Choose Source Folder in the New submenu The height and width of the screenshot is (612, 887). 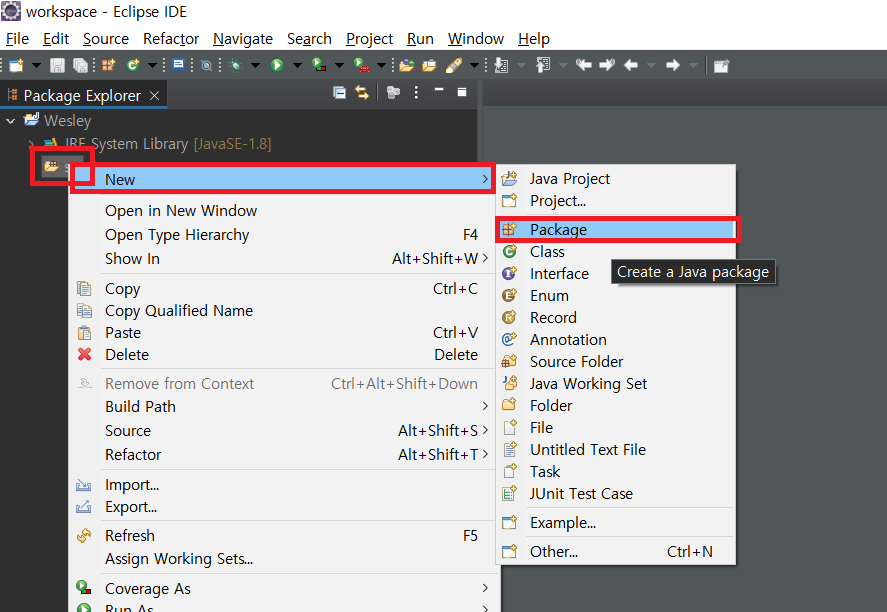point(617,361)
